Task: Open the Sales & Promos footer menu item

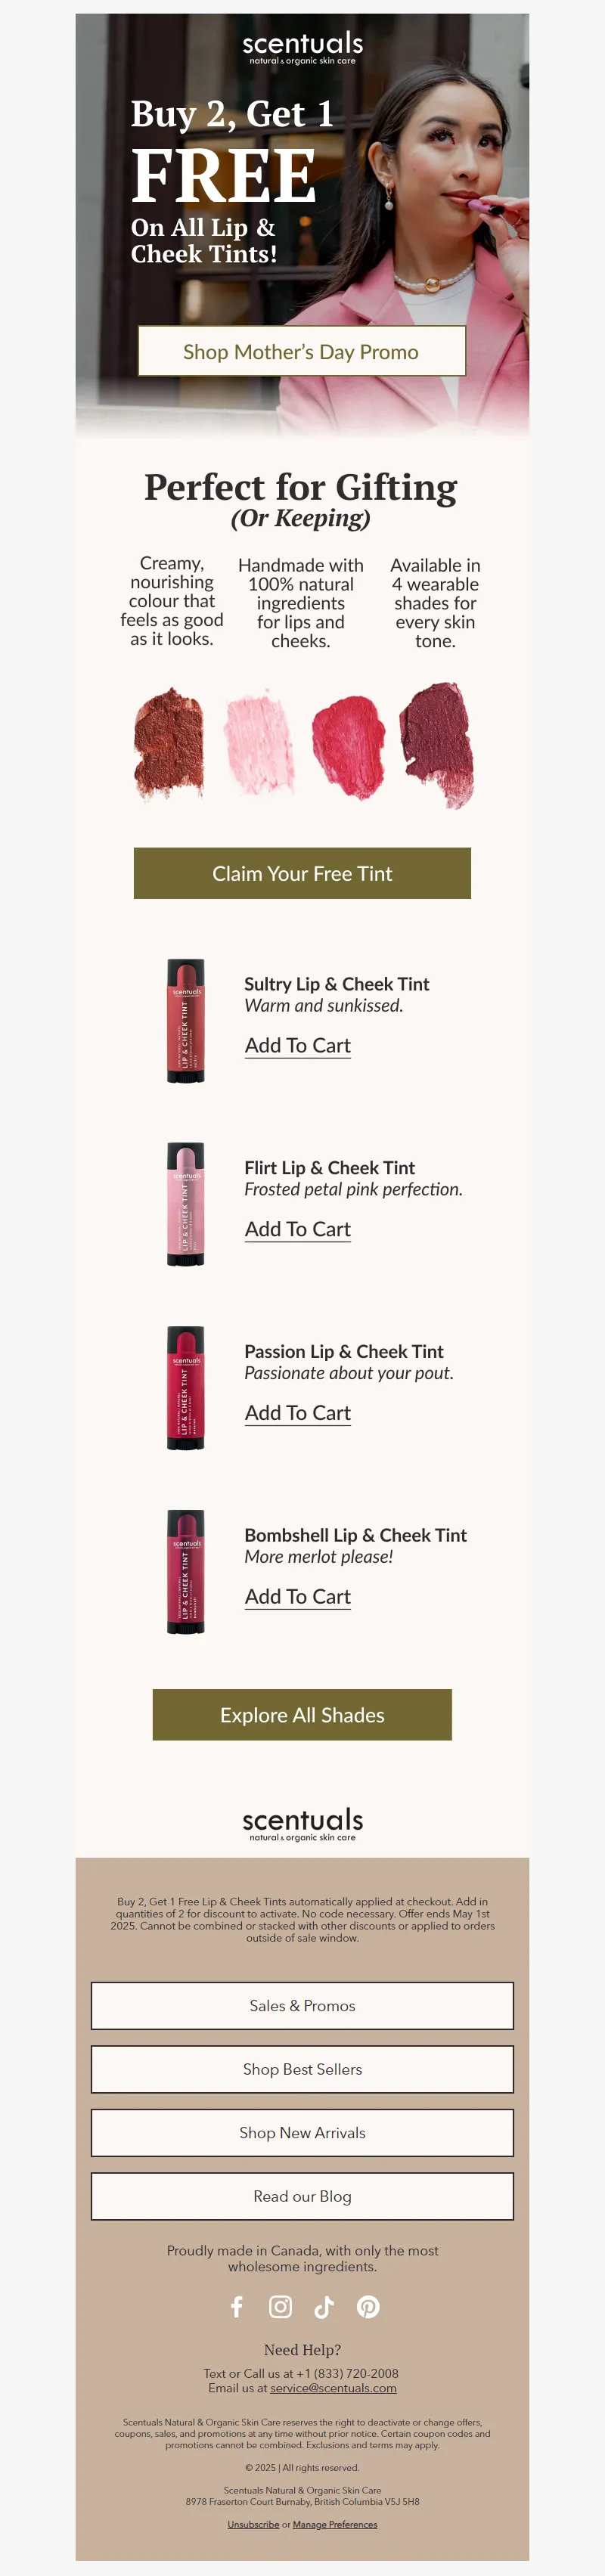Action: coord(302,2005)
